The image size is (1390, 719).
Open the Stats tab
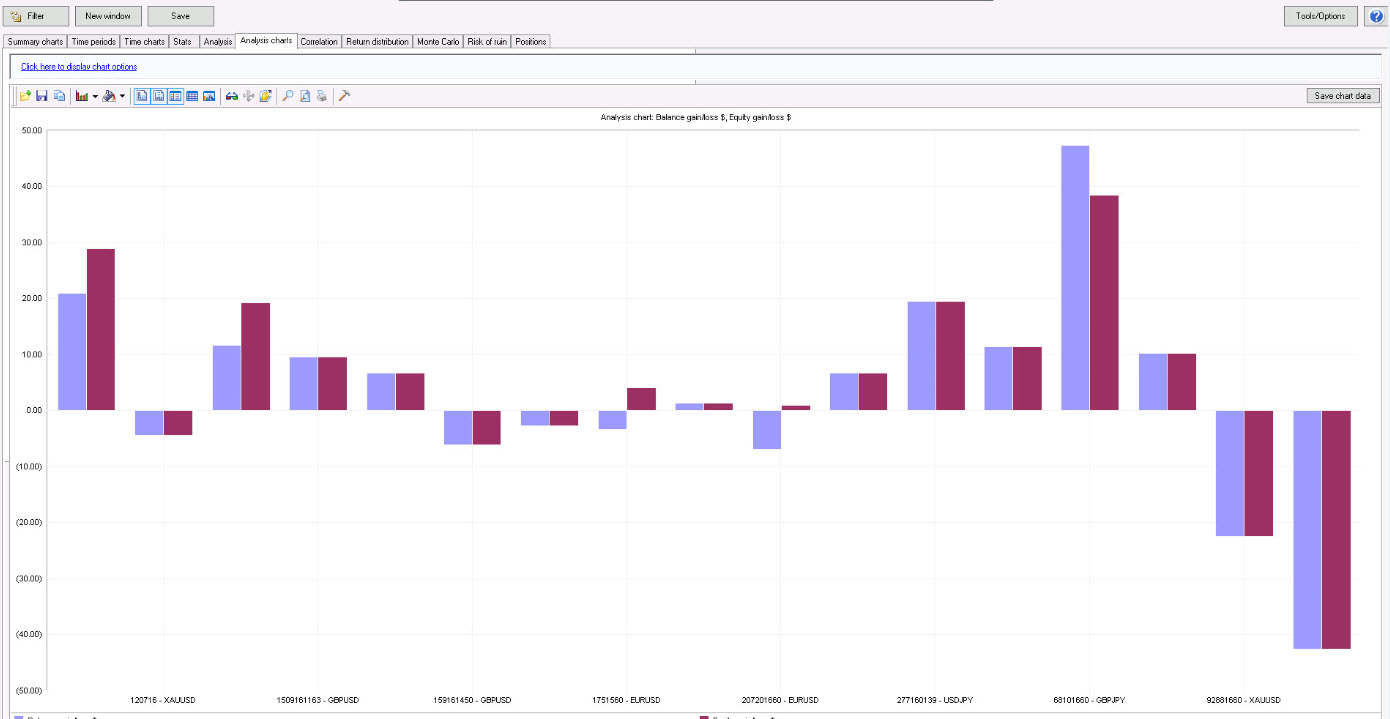[x=183, y=41]
